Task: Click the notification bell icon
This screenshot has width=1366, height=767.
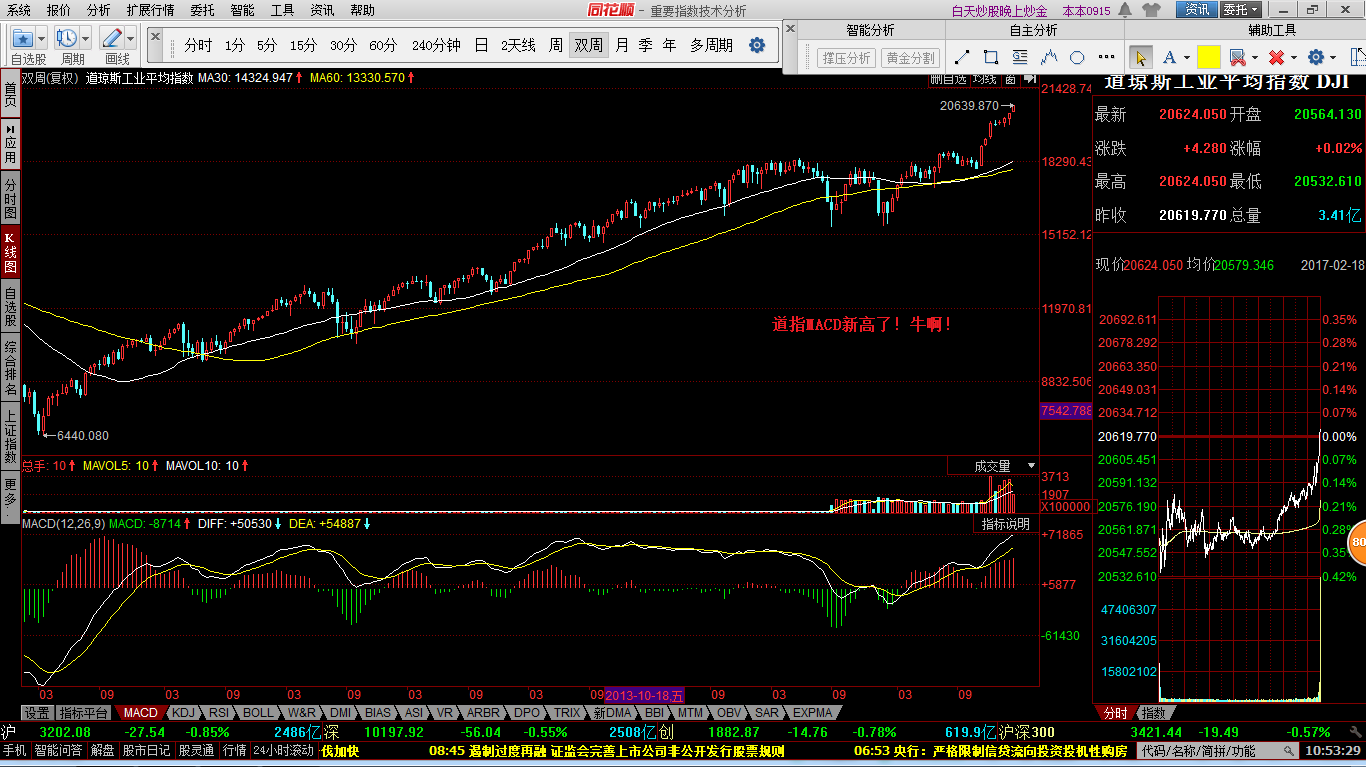Action: [x=1124, y=10]
